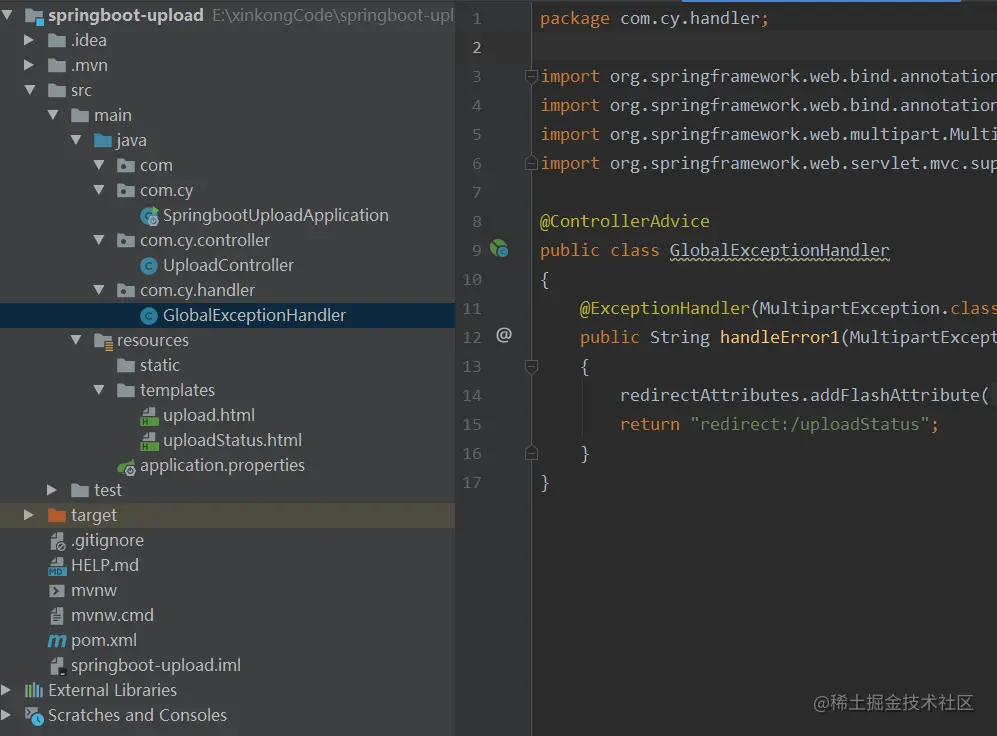Click the .gitignore file icon
This screenshot has height=736, width=997.
pos(57,541)
